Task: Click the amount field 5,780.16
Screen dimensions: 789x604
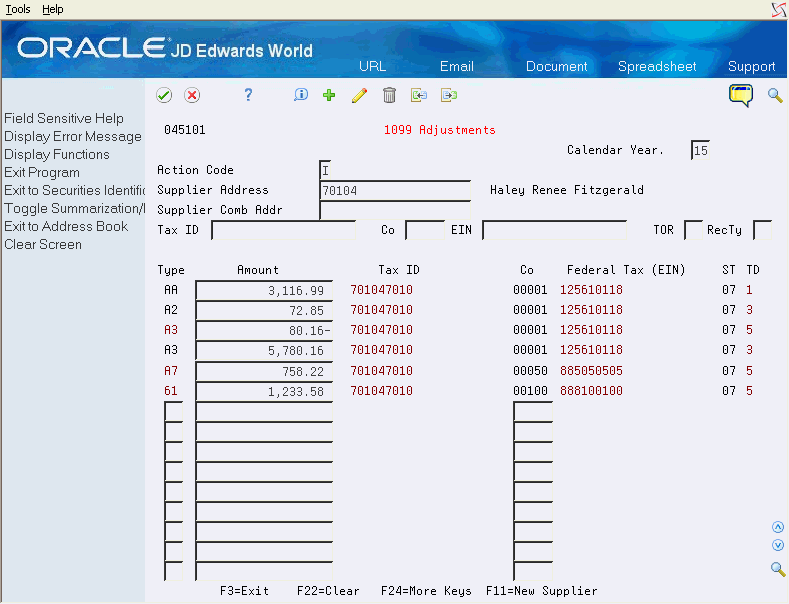Action: click(264, 351)
